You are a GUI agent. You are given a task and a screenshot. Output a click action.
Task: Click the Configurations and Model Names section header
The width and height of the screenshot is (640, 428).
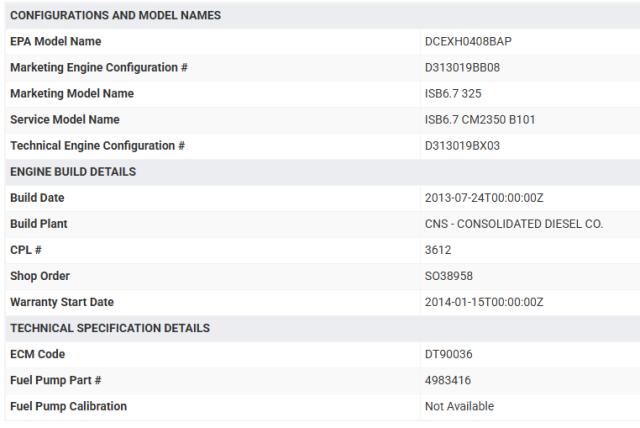tap(115, 16)
